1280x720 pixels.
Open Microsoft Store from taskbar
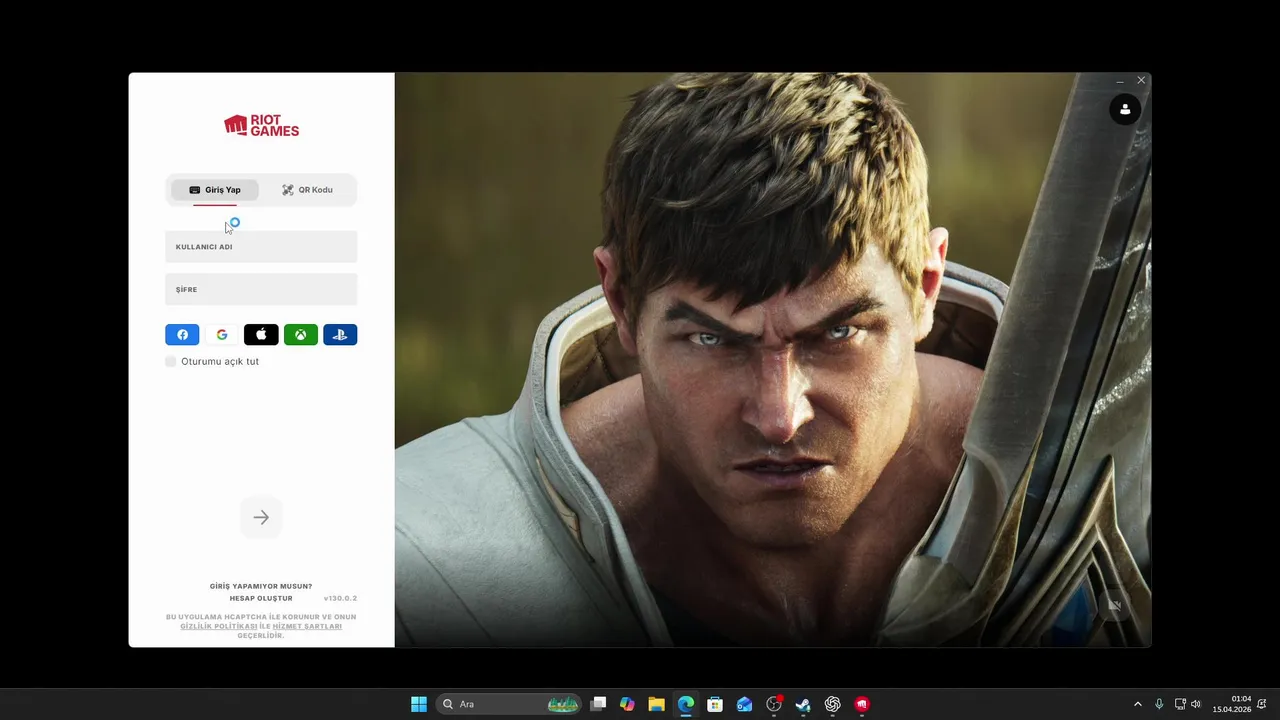(x=715, y=704)
